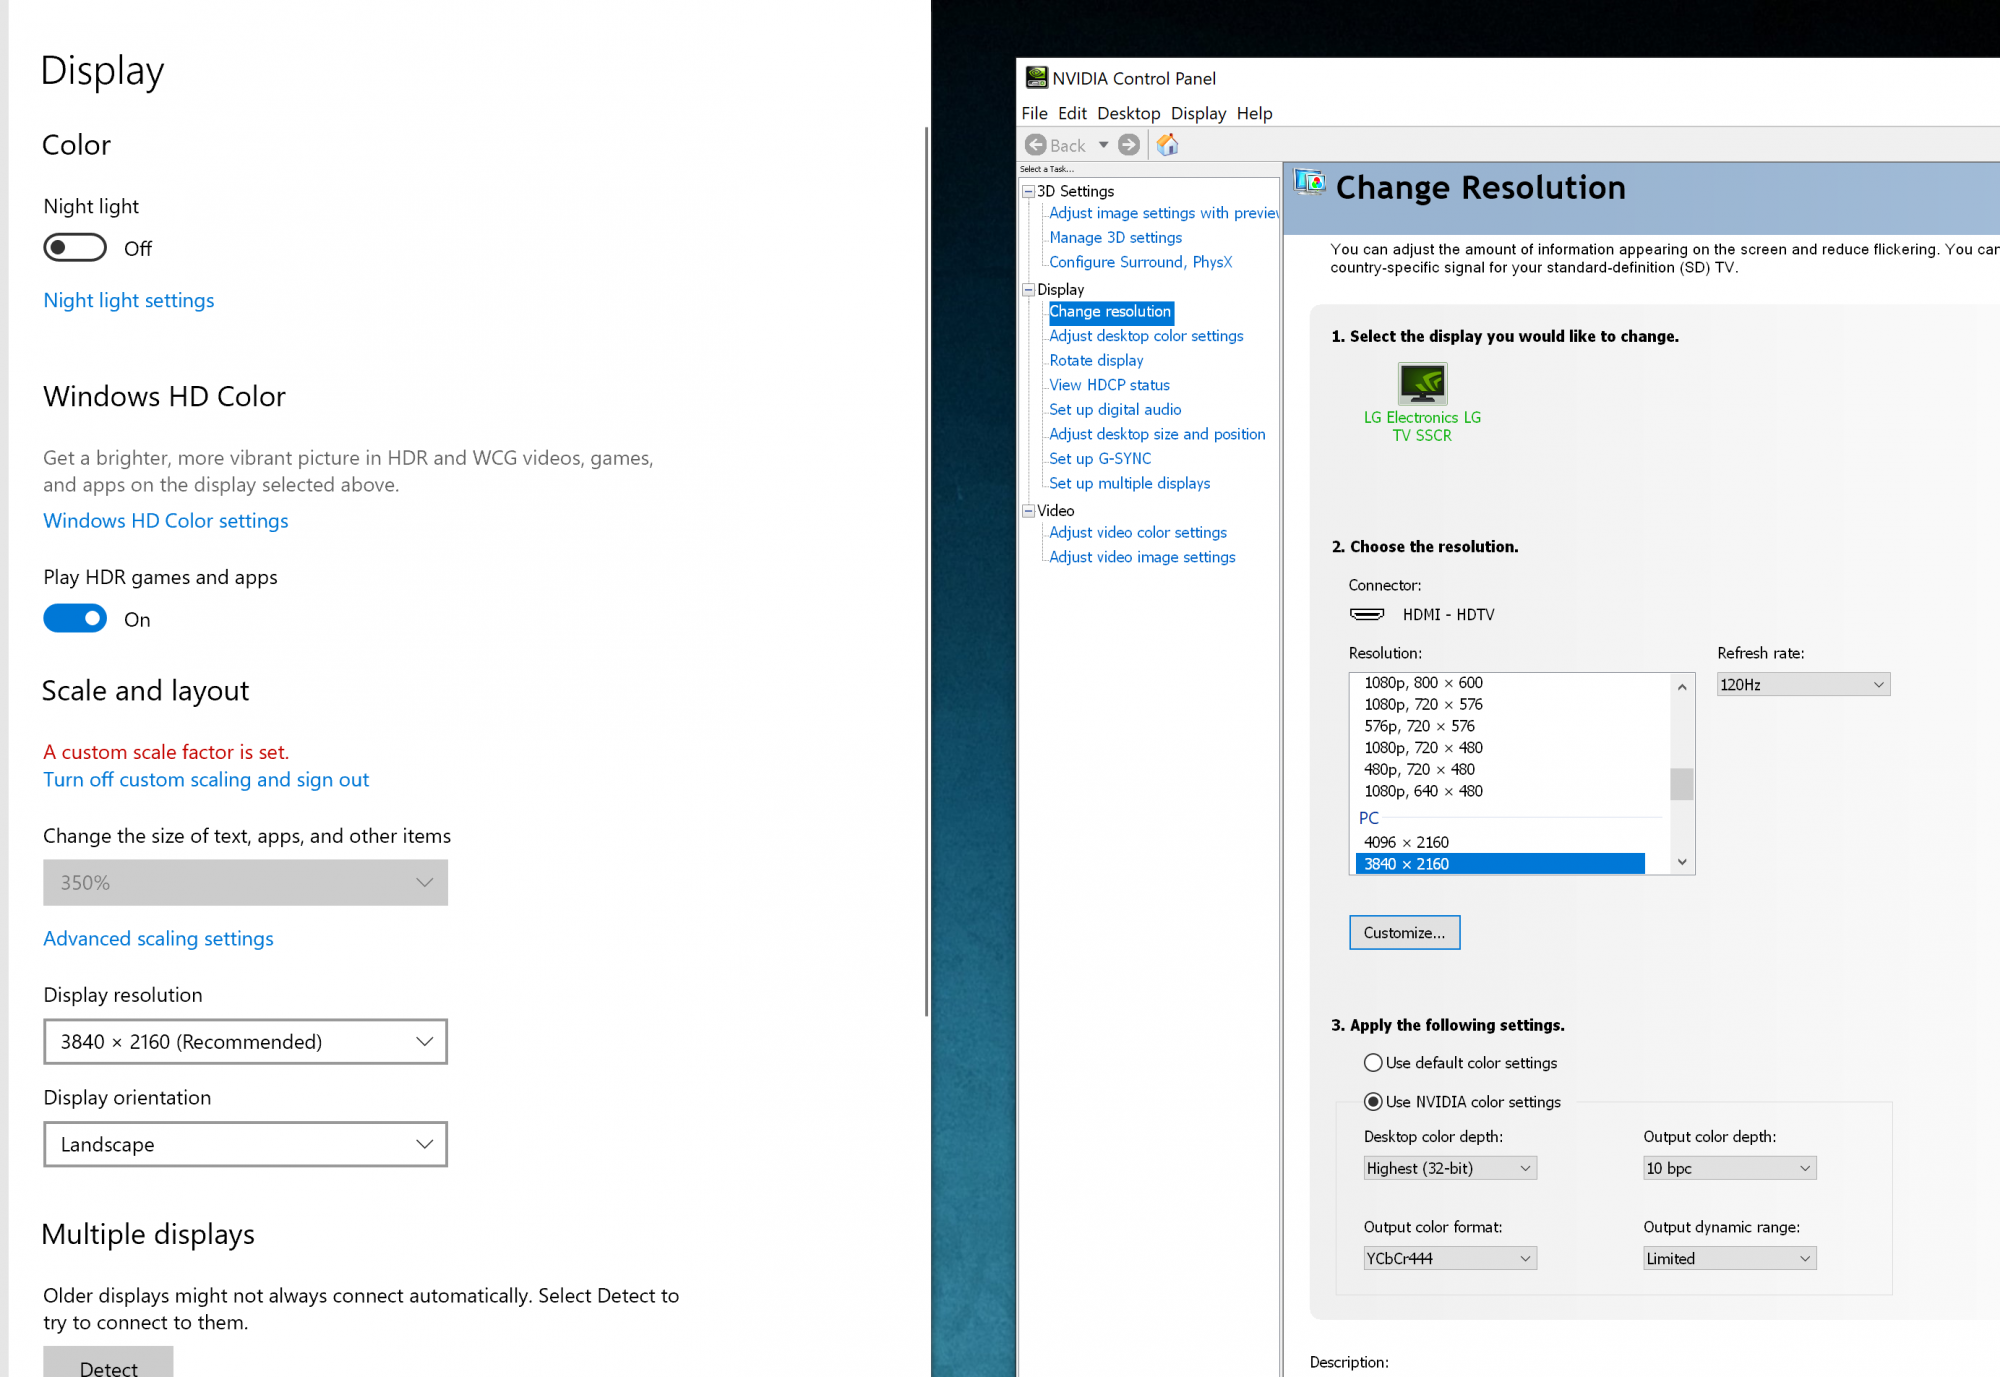Select Change resolution tree item
2000x1377 pixels.
point(1110,311)
